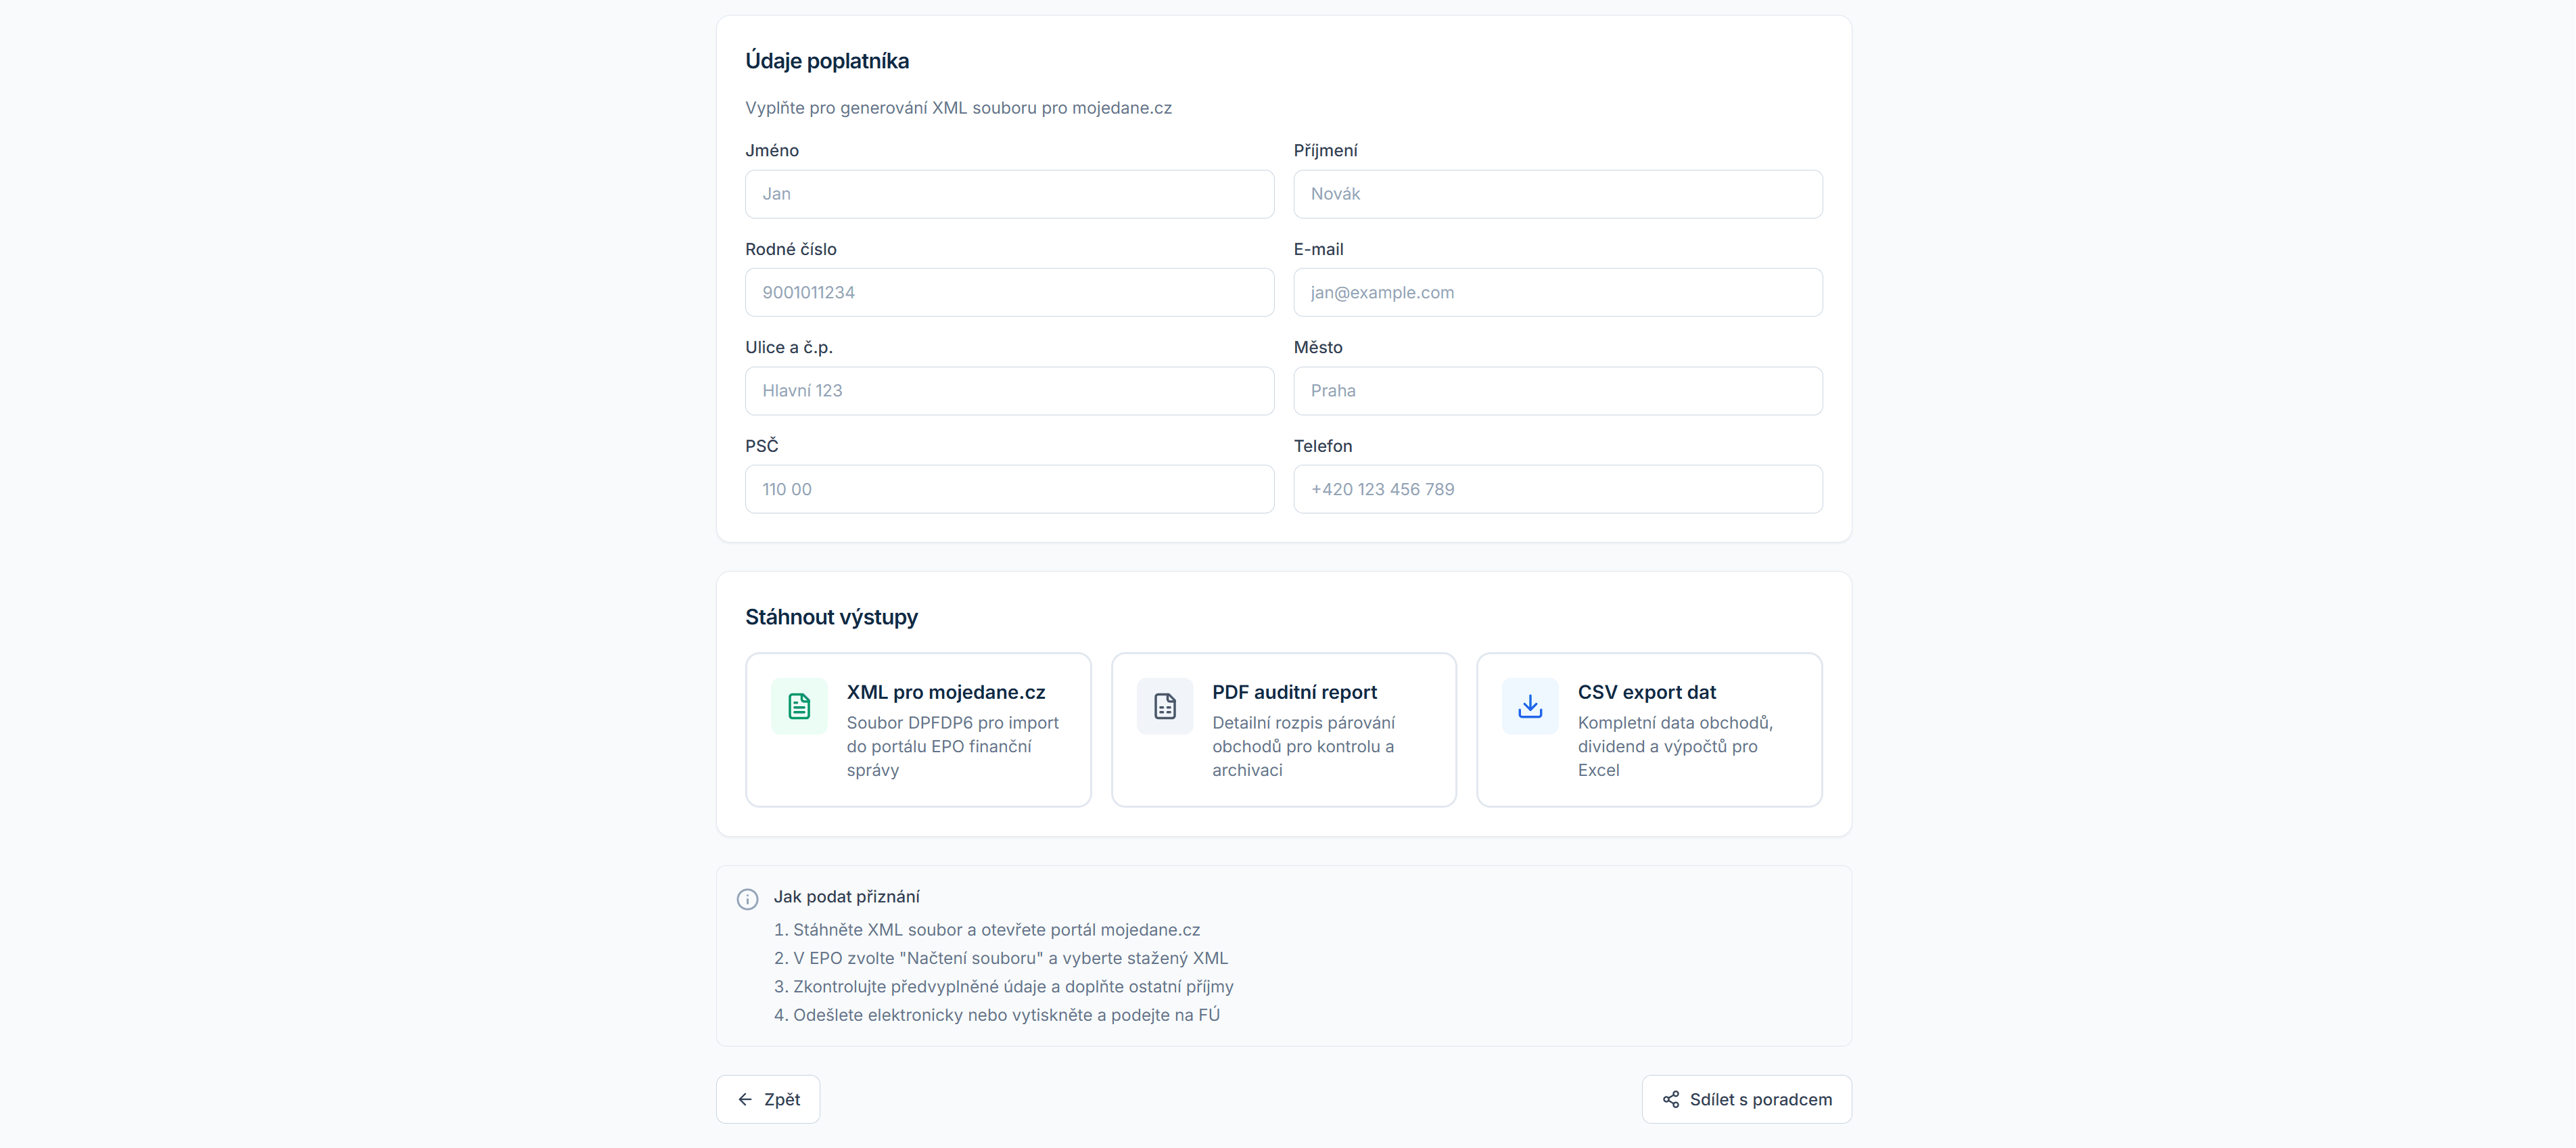
Task: Click the Telefon input field
Action: pos(1557,489)
